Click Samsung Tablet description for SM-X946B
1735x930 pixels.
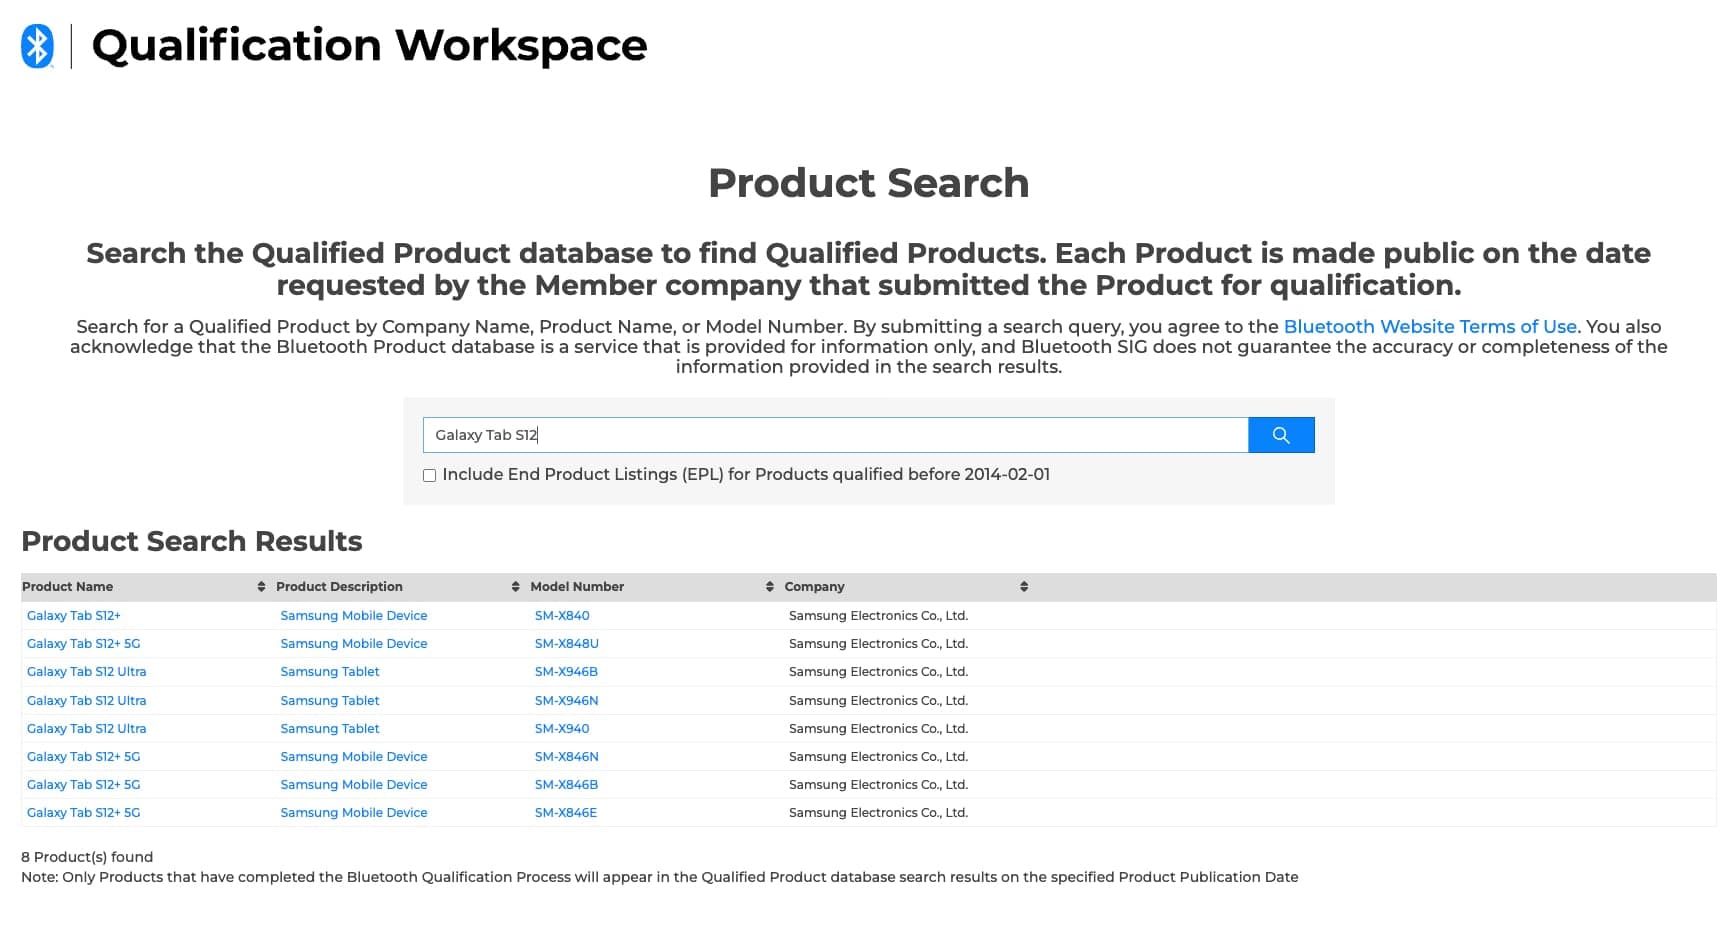[330, 672]
